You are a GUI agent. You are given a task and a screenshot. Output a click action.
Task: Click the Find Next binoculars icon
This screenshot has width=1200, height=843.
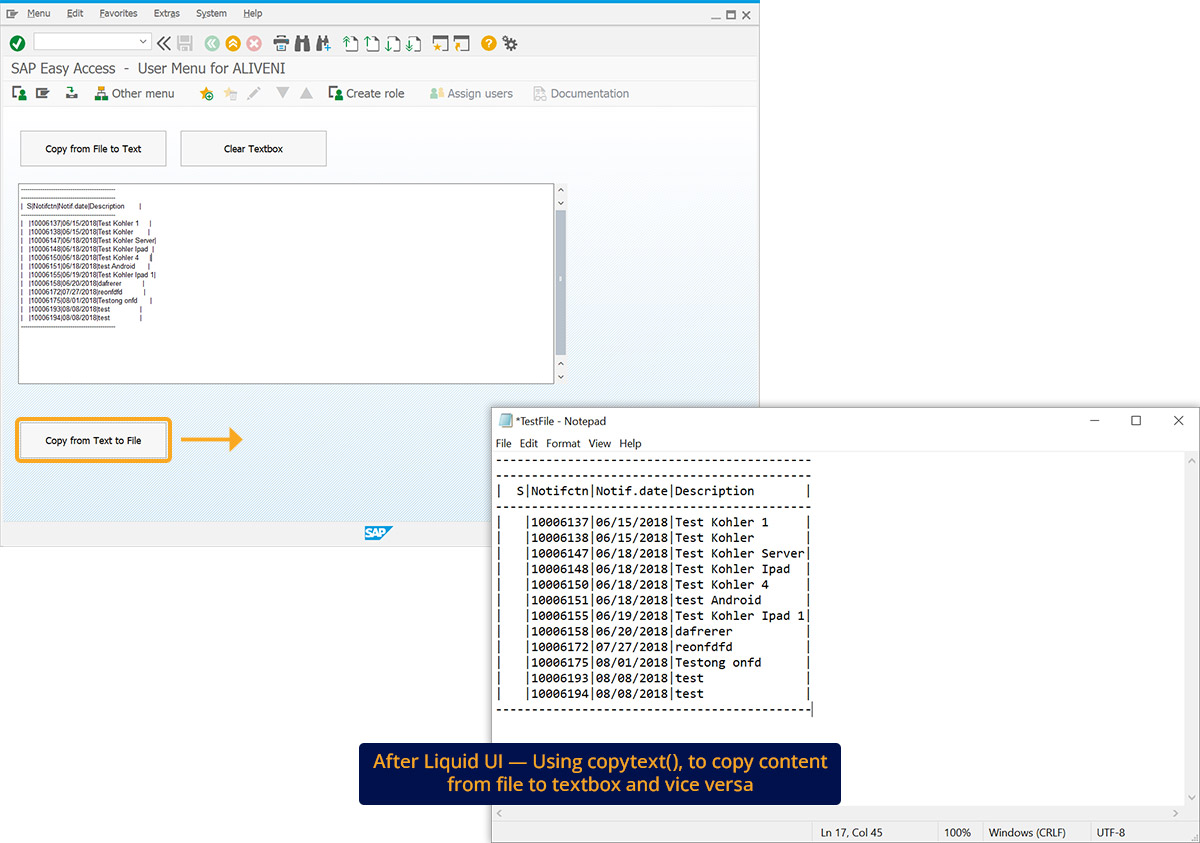[323, 43]
